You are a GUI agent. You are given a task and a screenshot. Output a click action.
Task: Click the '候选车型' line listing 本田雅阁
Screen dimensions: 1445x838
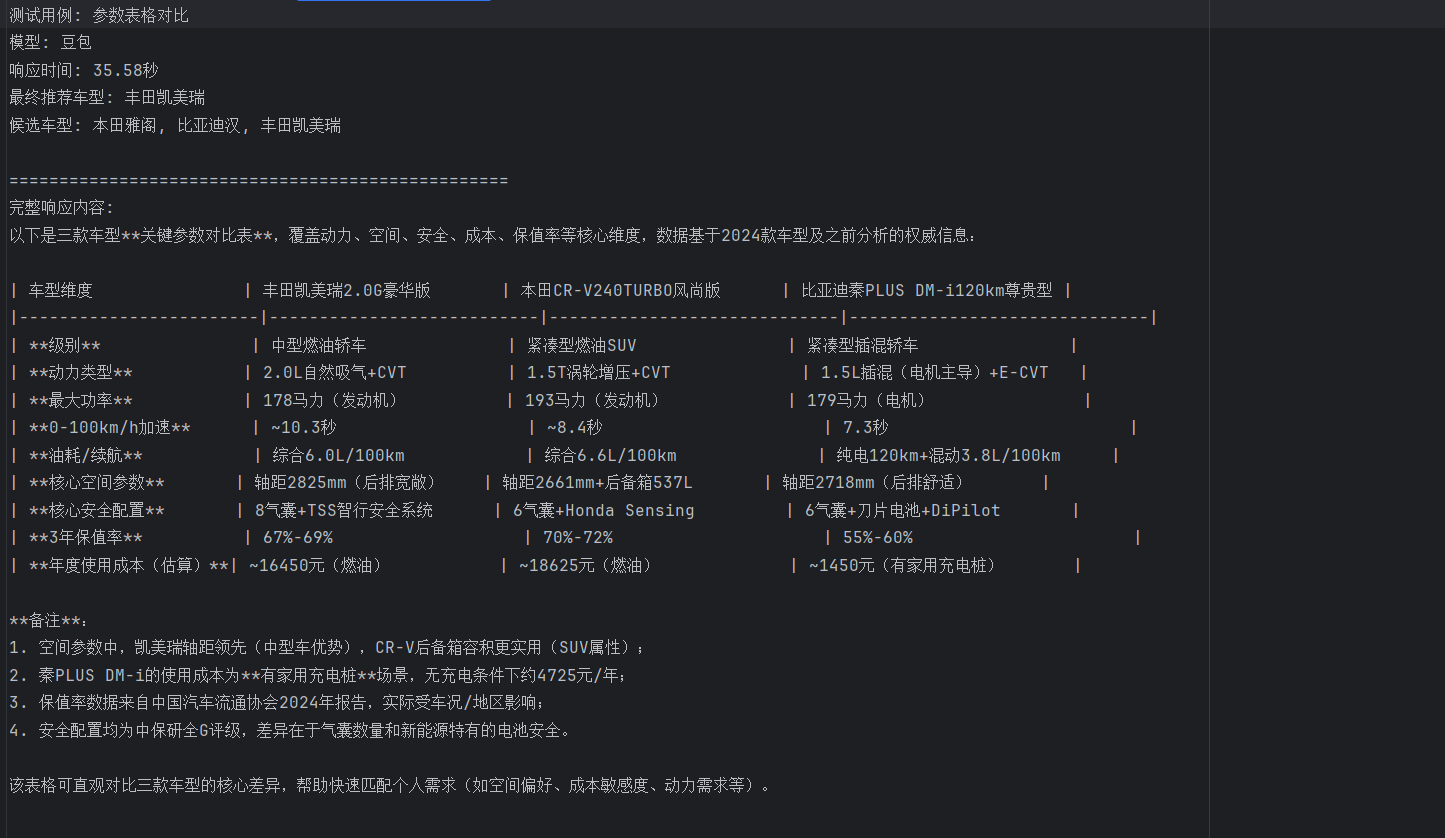(175, 125)
